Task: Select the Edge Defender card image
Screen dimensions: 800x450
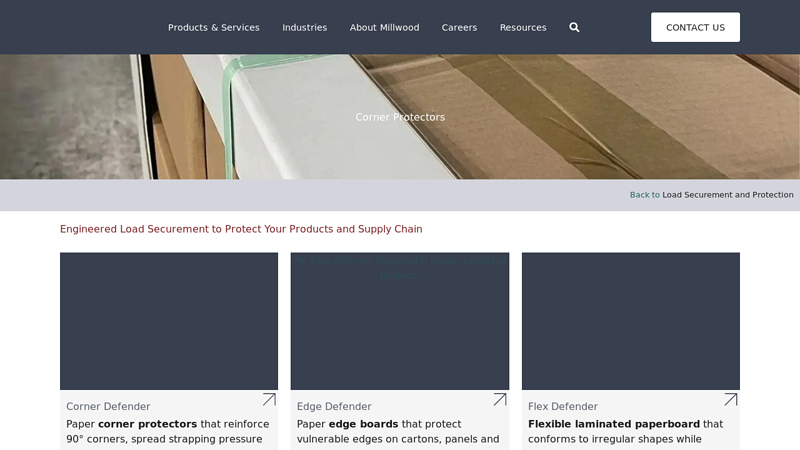Action: click(400, 321)
